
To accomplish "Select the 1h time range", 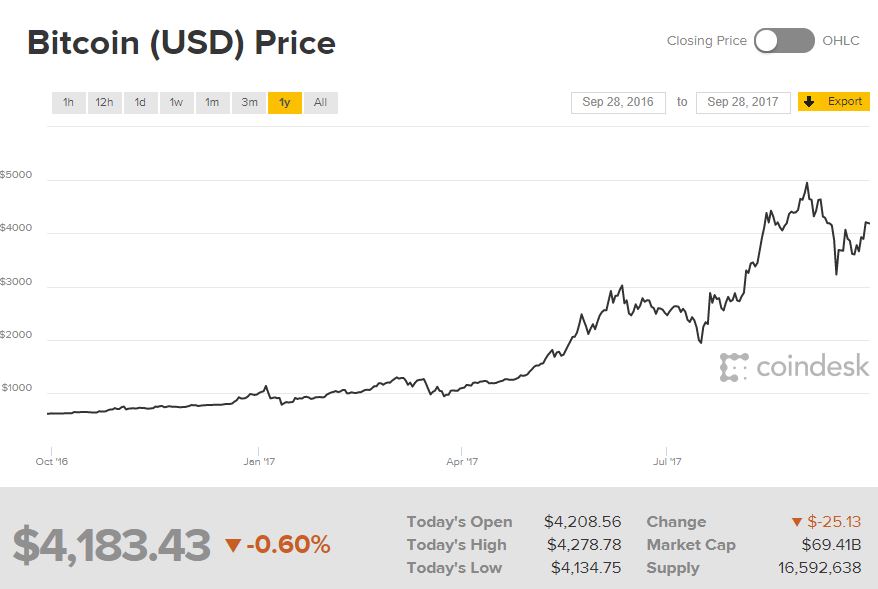I will coord(68,102).
